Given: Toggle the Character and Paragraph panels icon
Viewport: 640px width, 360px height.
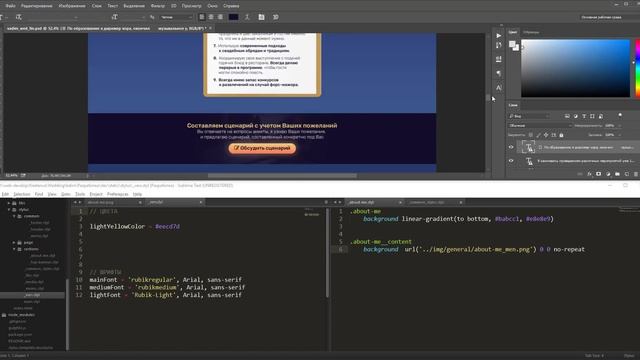Looking at the screenshot, I should click(x=261, y=17).
